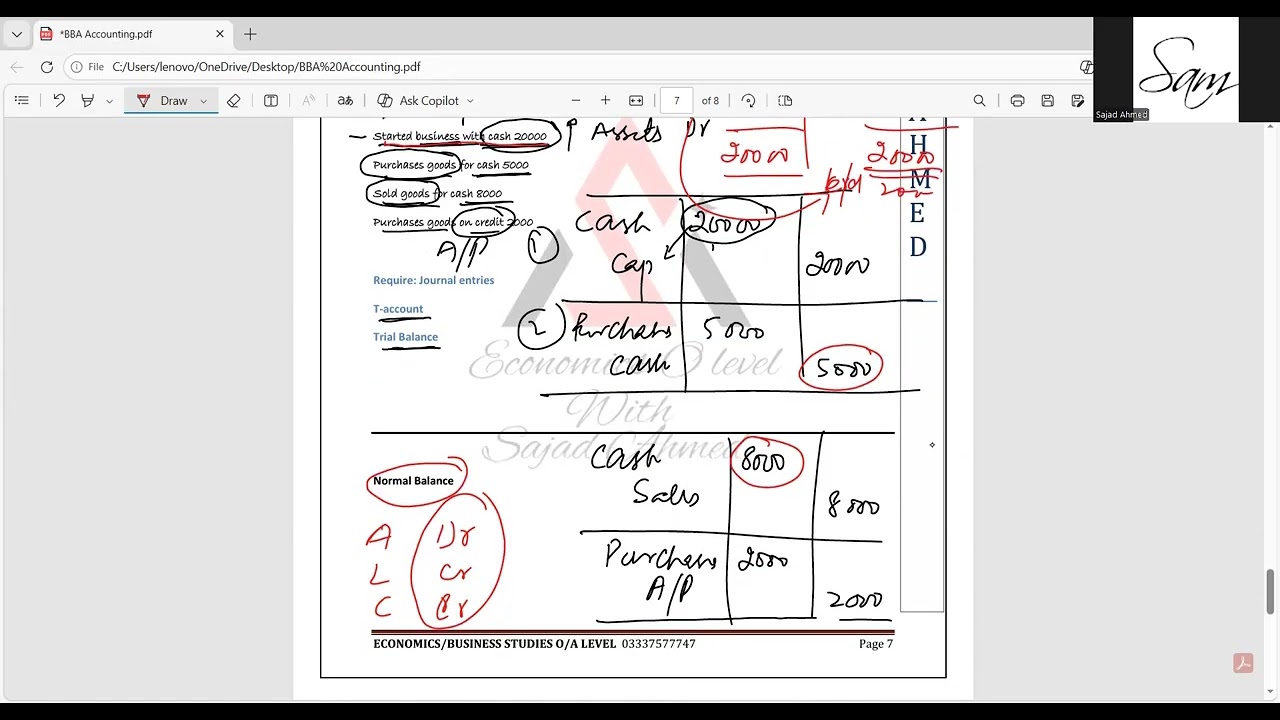Open a new browser tab

coord(250,34)
